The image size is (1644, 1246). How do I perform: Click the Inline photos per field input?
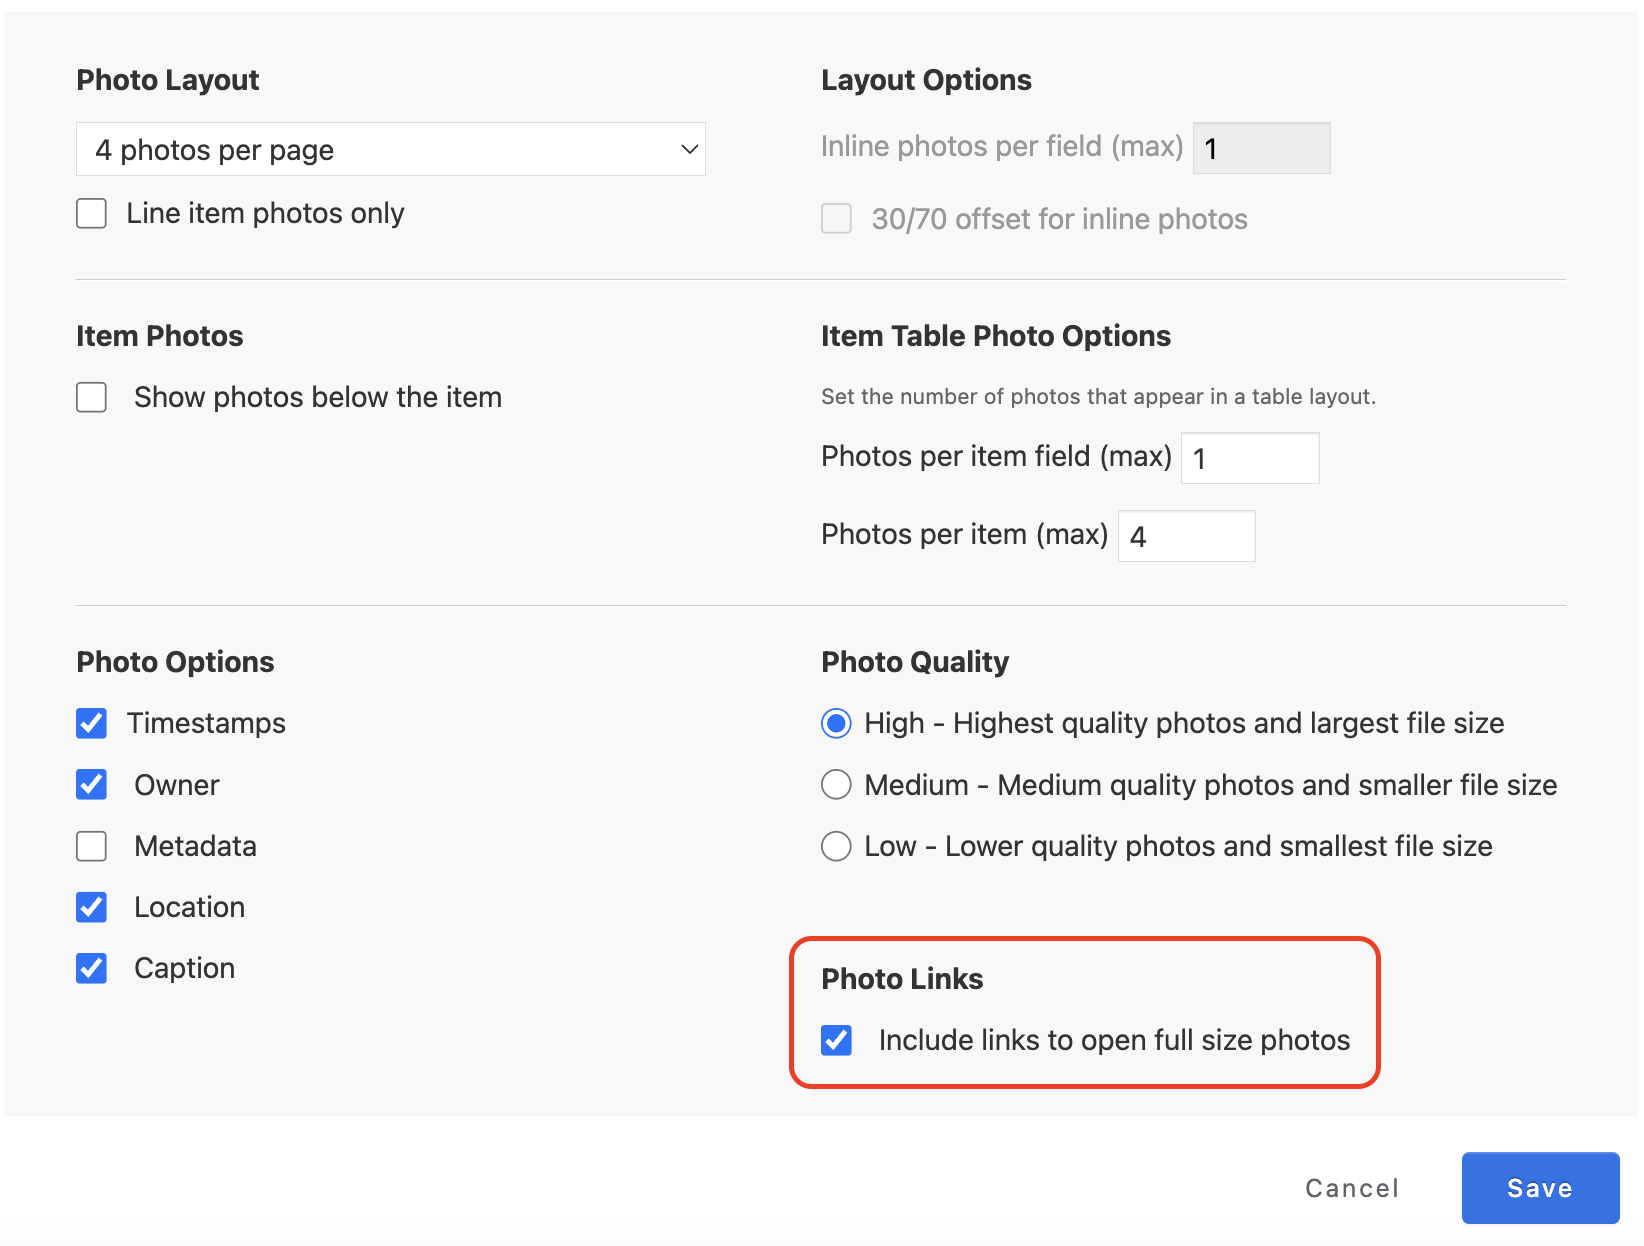[x=1261, y=148]
